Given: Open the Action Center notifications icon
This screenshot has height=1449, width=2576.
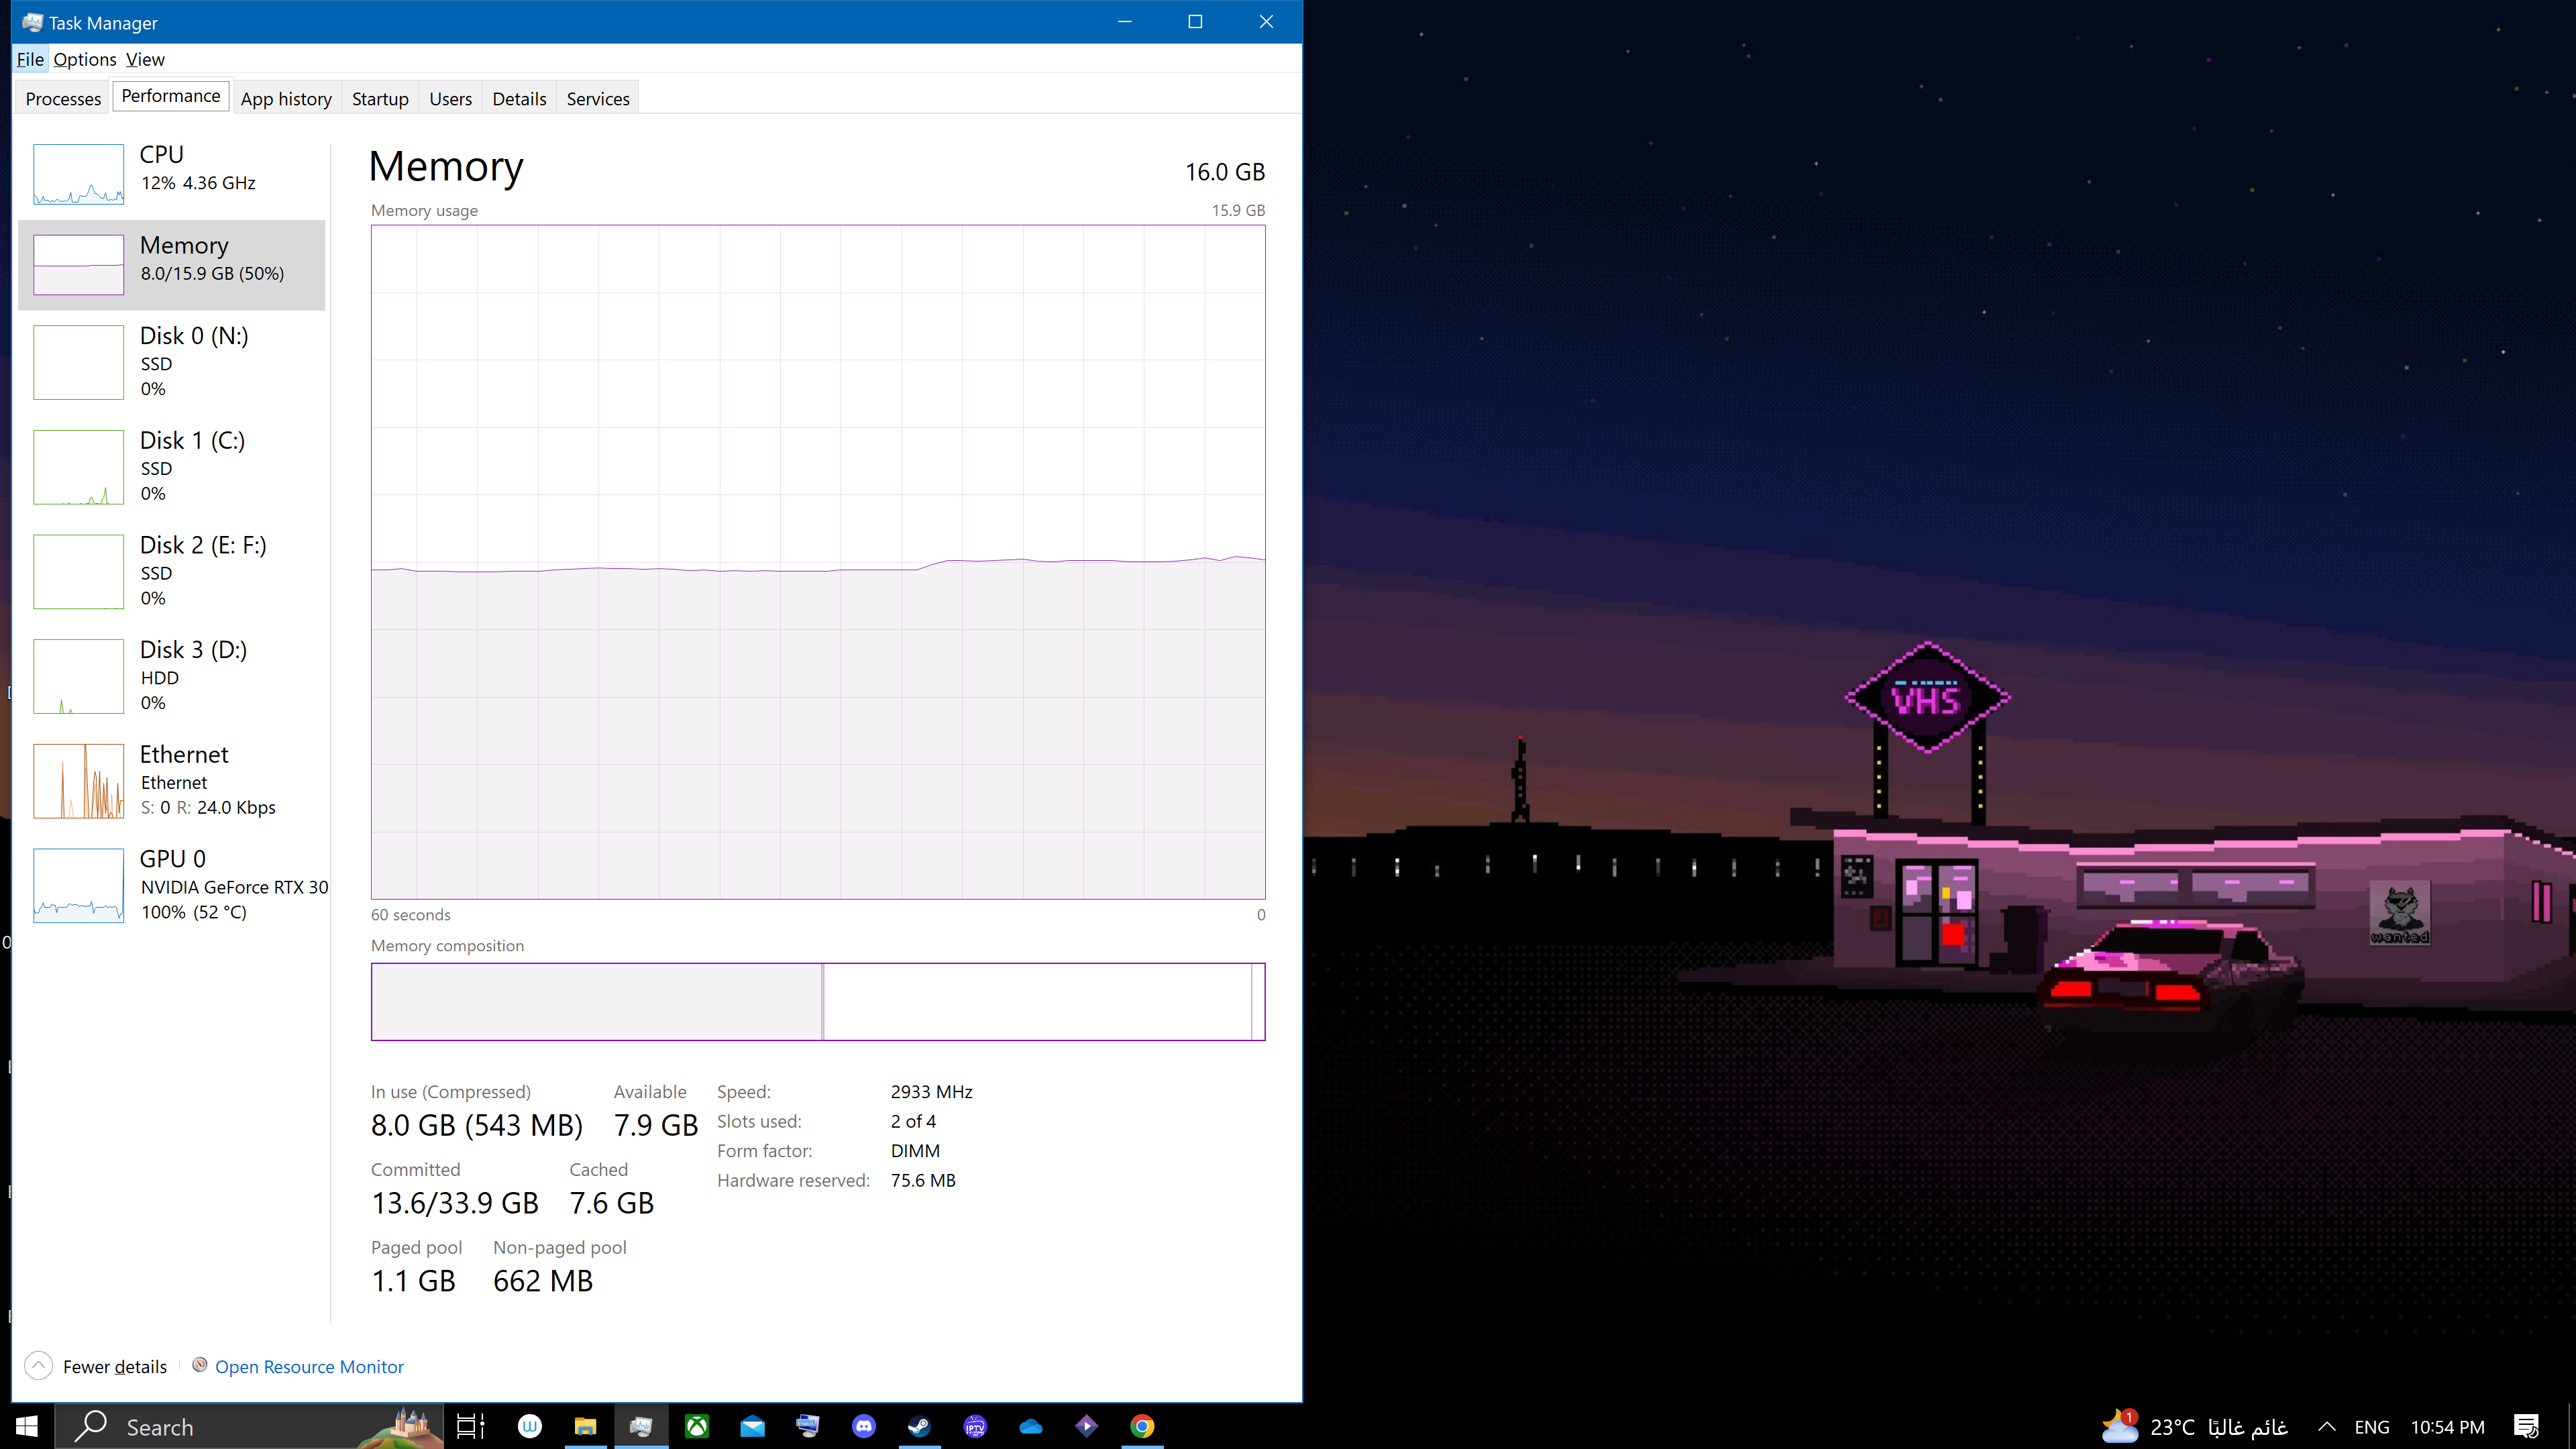Looking at the screenshot, I should [2527, 1427].
